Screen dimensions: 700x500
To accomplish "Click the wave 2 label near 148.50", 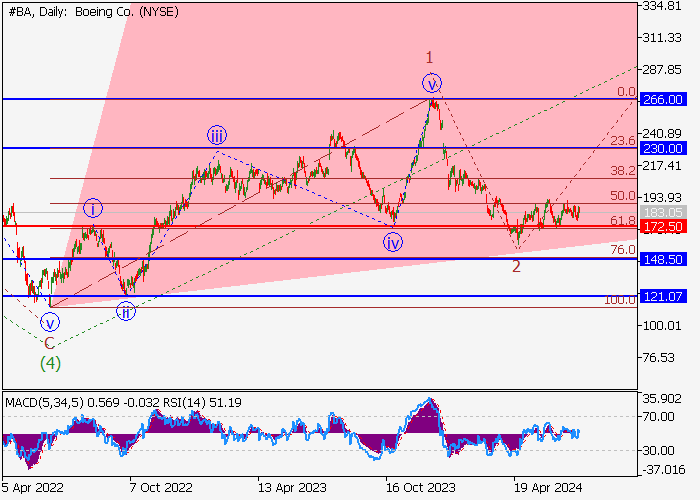I will click(516, 267).
